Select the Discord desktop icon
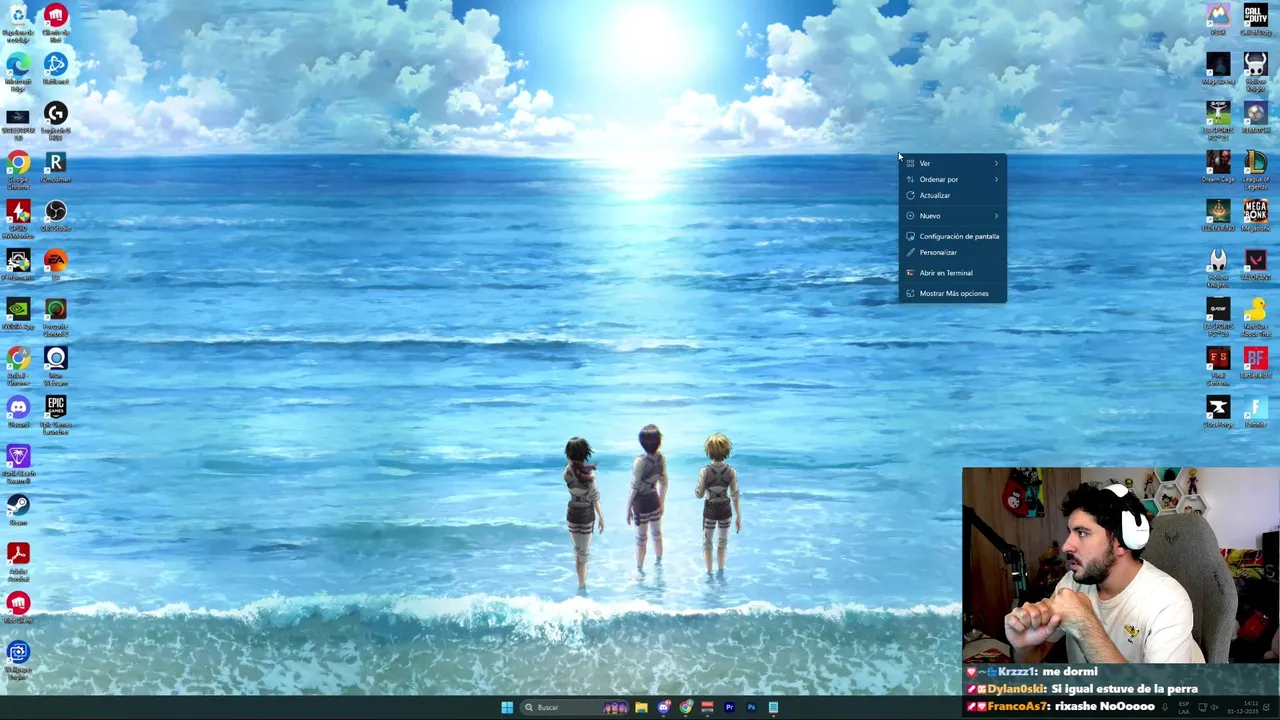The height and width of the screenshot is (720, 1280). tap(18, 411)
